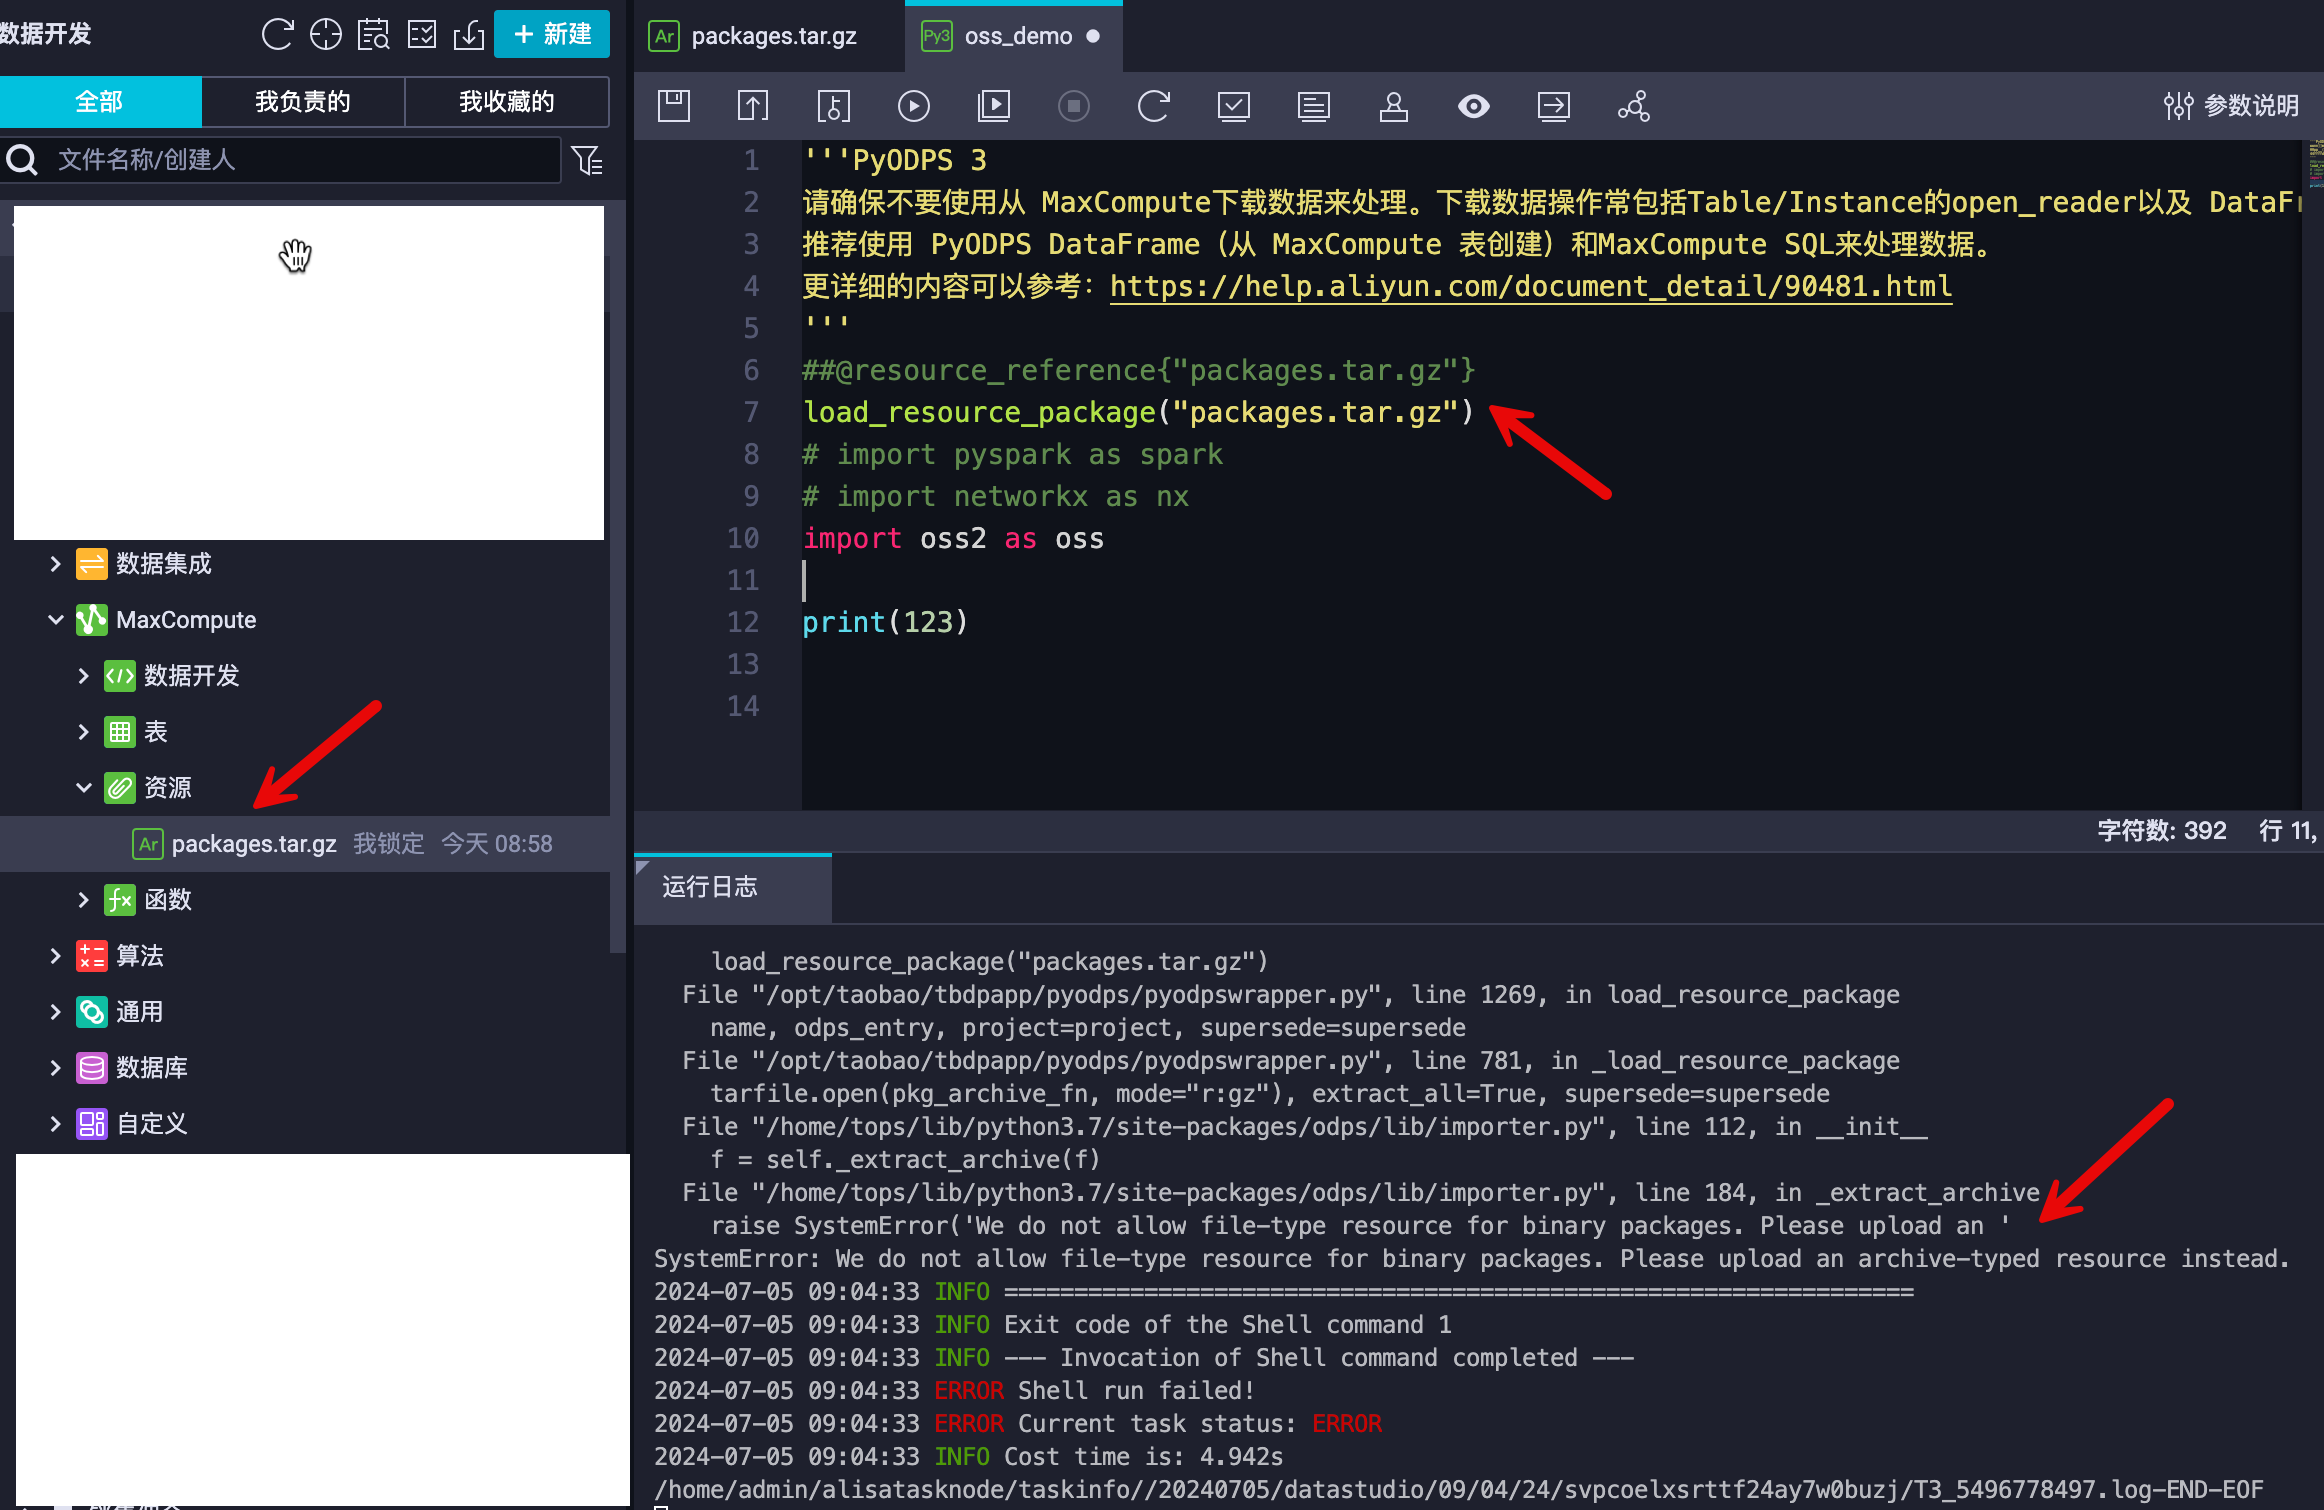This screenshot has height=1510, width=2324.
Task: Click the 函数 fx icon
Action: click(120, 900)
